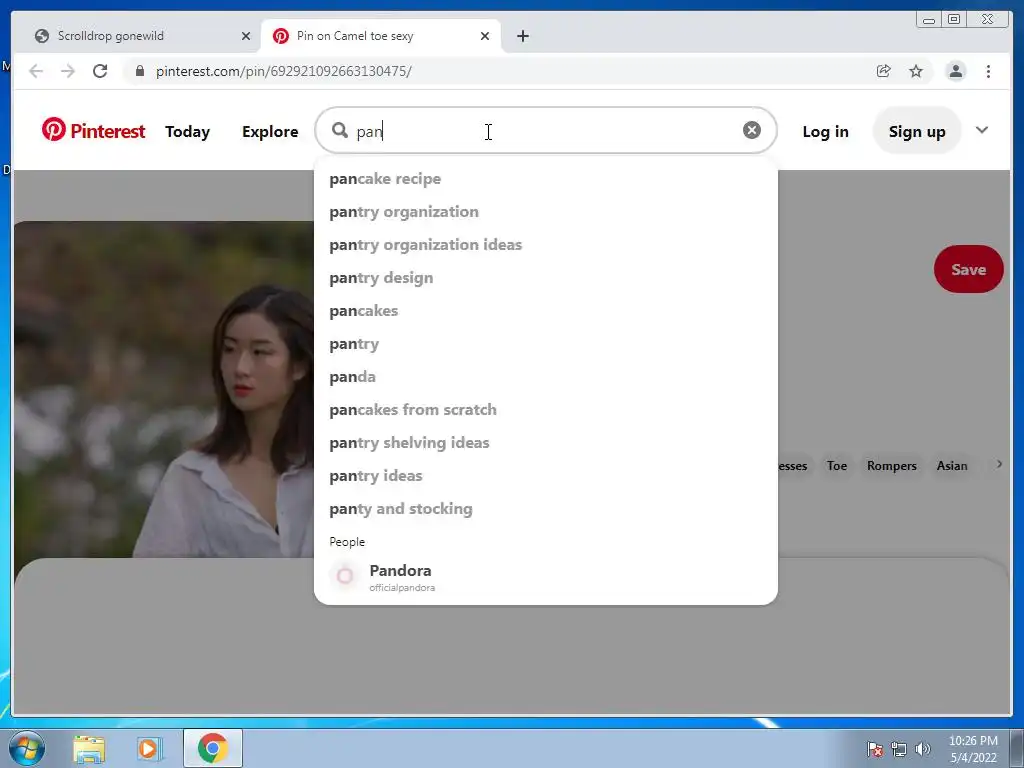Open the Toe tag chip
This screenshot has height=768, width=1024.
pyautogui.click(x=837, y=466)
